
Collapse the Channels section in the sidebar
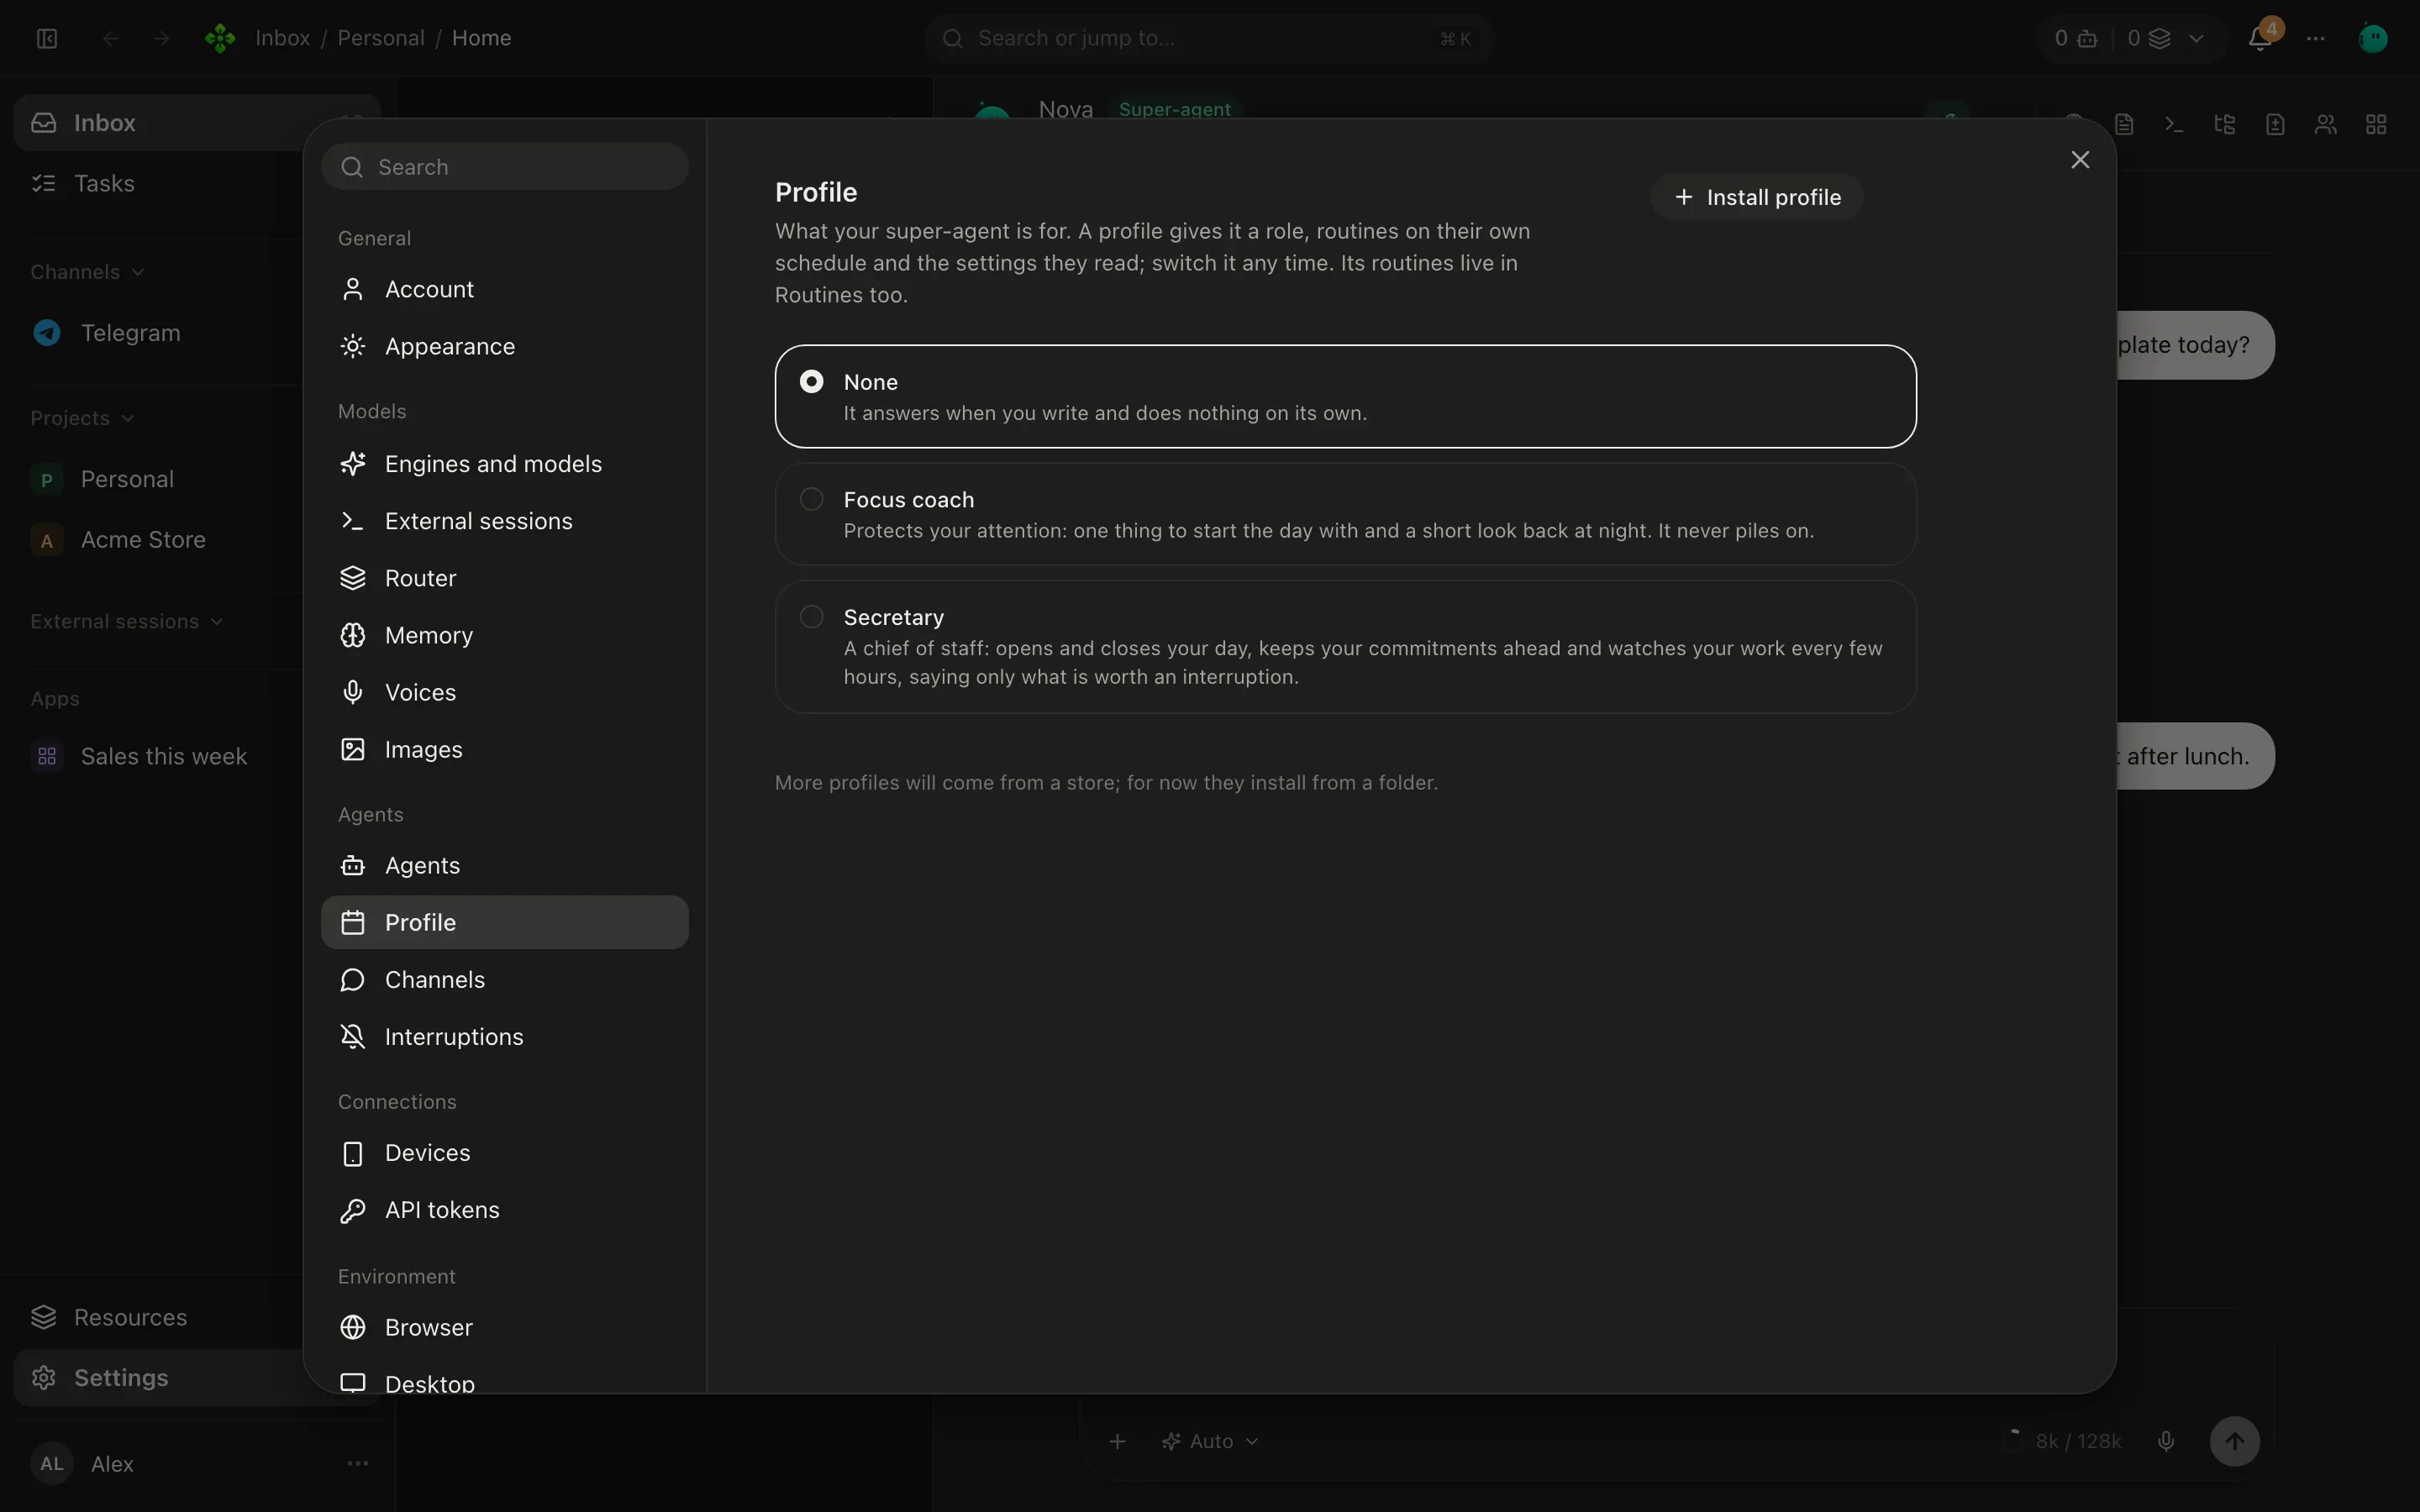tap(87, 272)
